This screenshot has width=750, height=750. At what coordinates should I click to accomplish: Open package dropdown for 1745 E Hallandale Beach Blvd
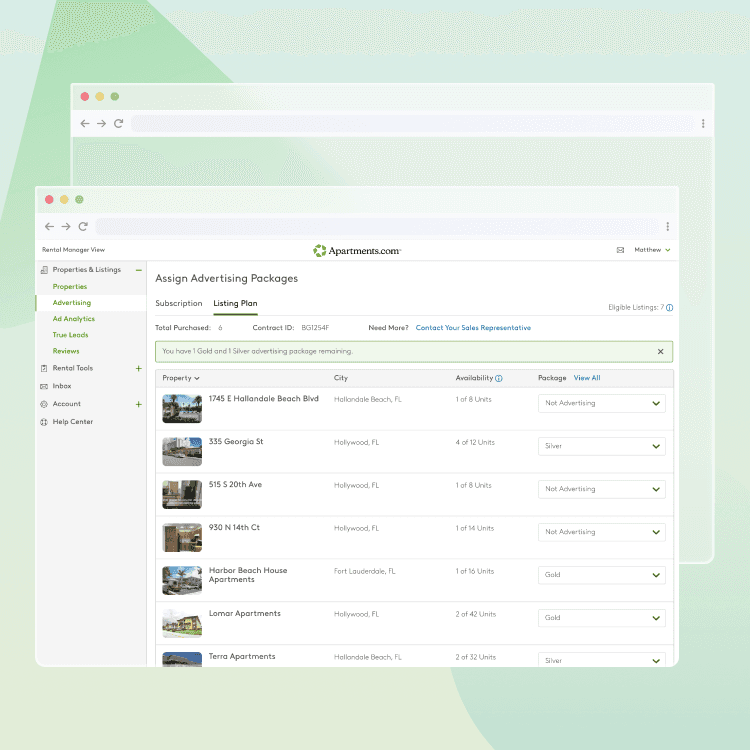pos(602,403)
